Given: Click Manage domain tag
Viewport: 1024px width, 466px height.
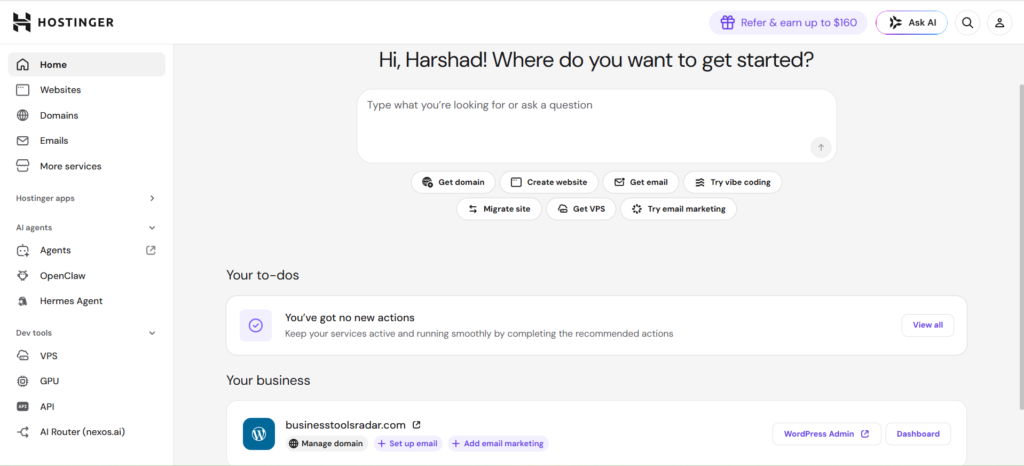Looking at the screenshot, I should [x=327, y=443].
